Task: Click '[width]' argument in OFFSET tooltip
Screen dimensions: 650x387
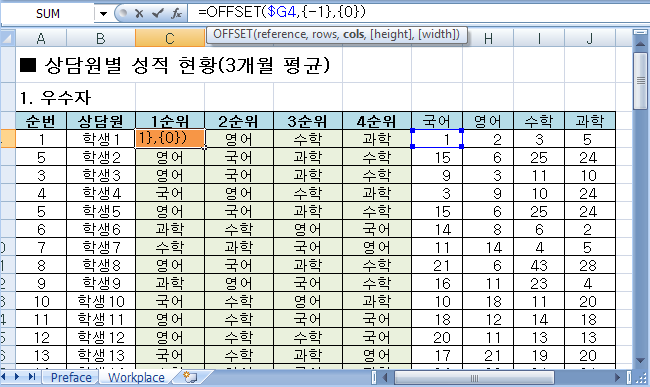Action: [439, 34]
